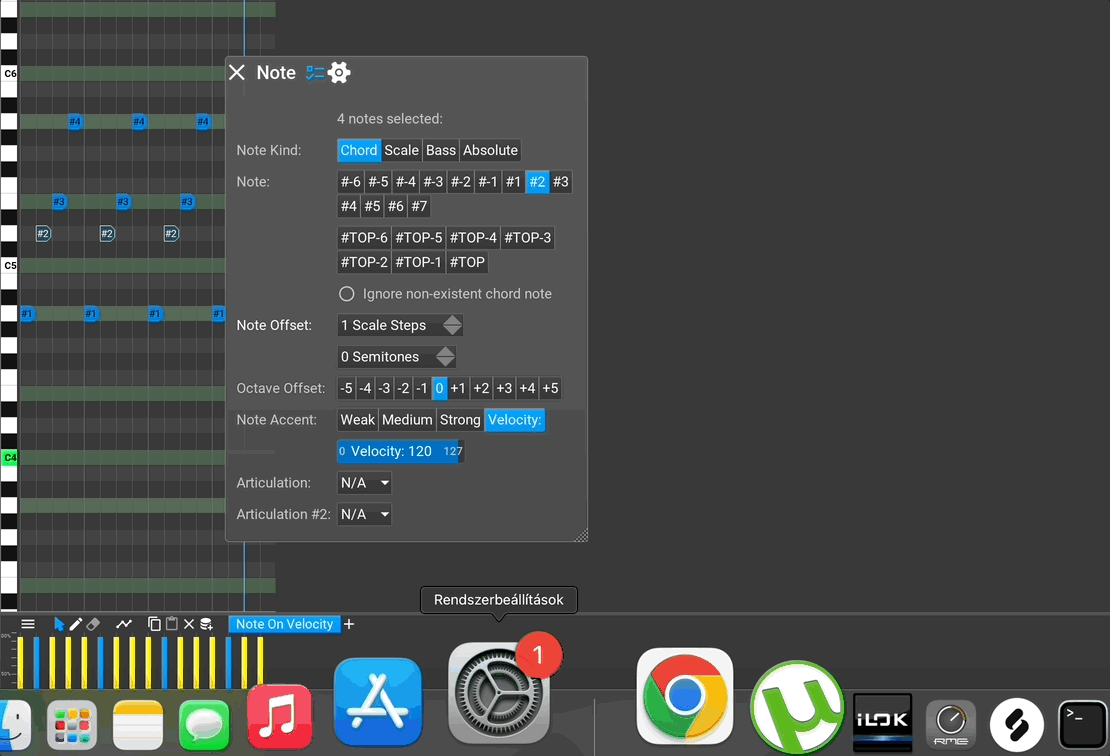Image resolution: width=1110 pixels, height=756 pixels.
Task: Click the copy icon in lane toolbar
Action: [x=154, y=624]
